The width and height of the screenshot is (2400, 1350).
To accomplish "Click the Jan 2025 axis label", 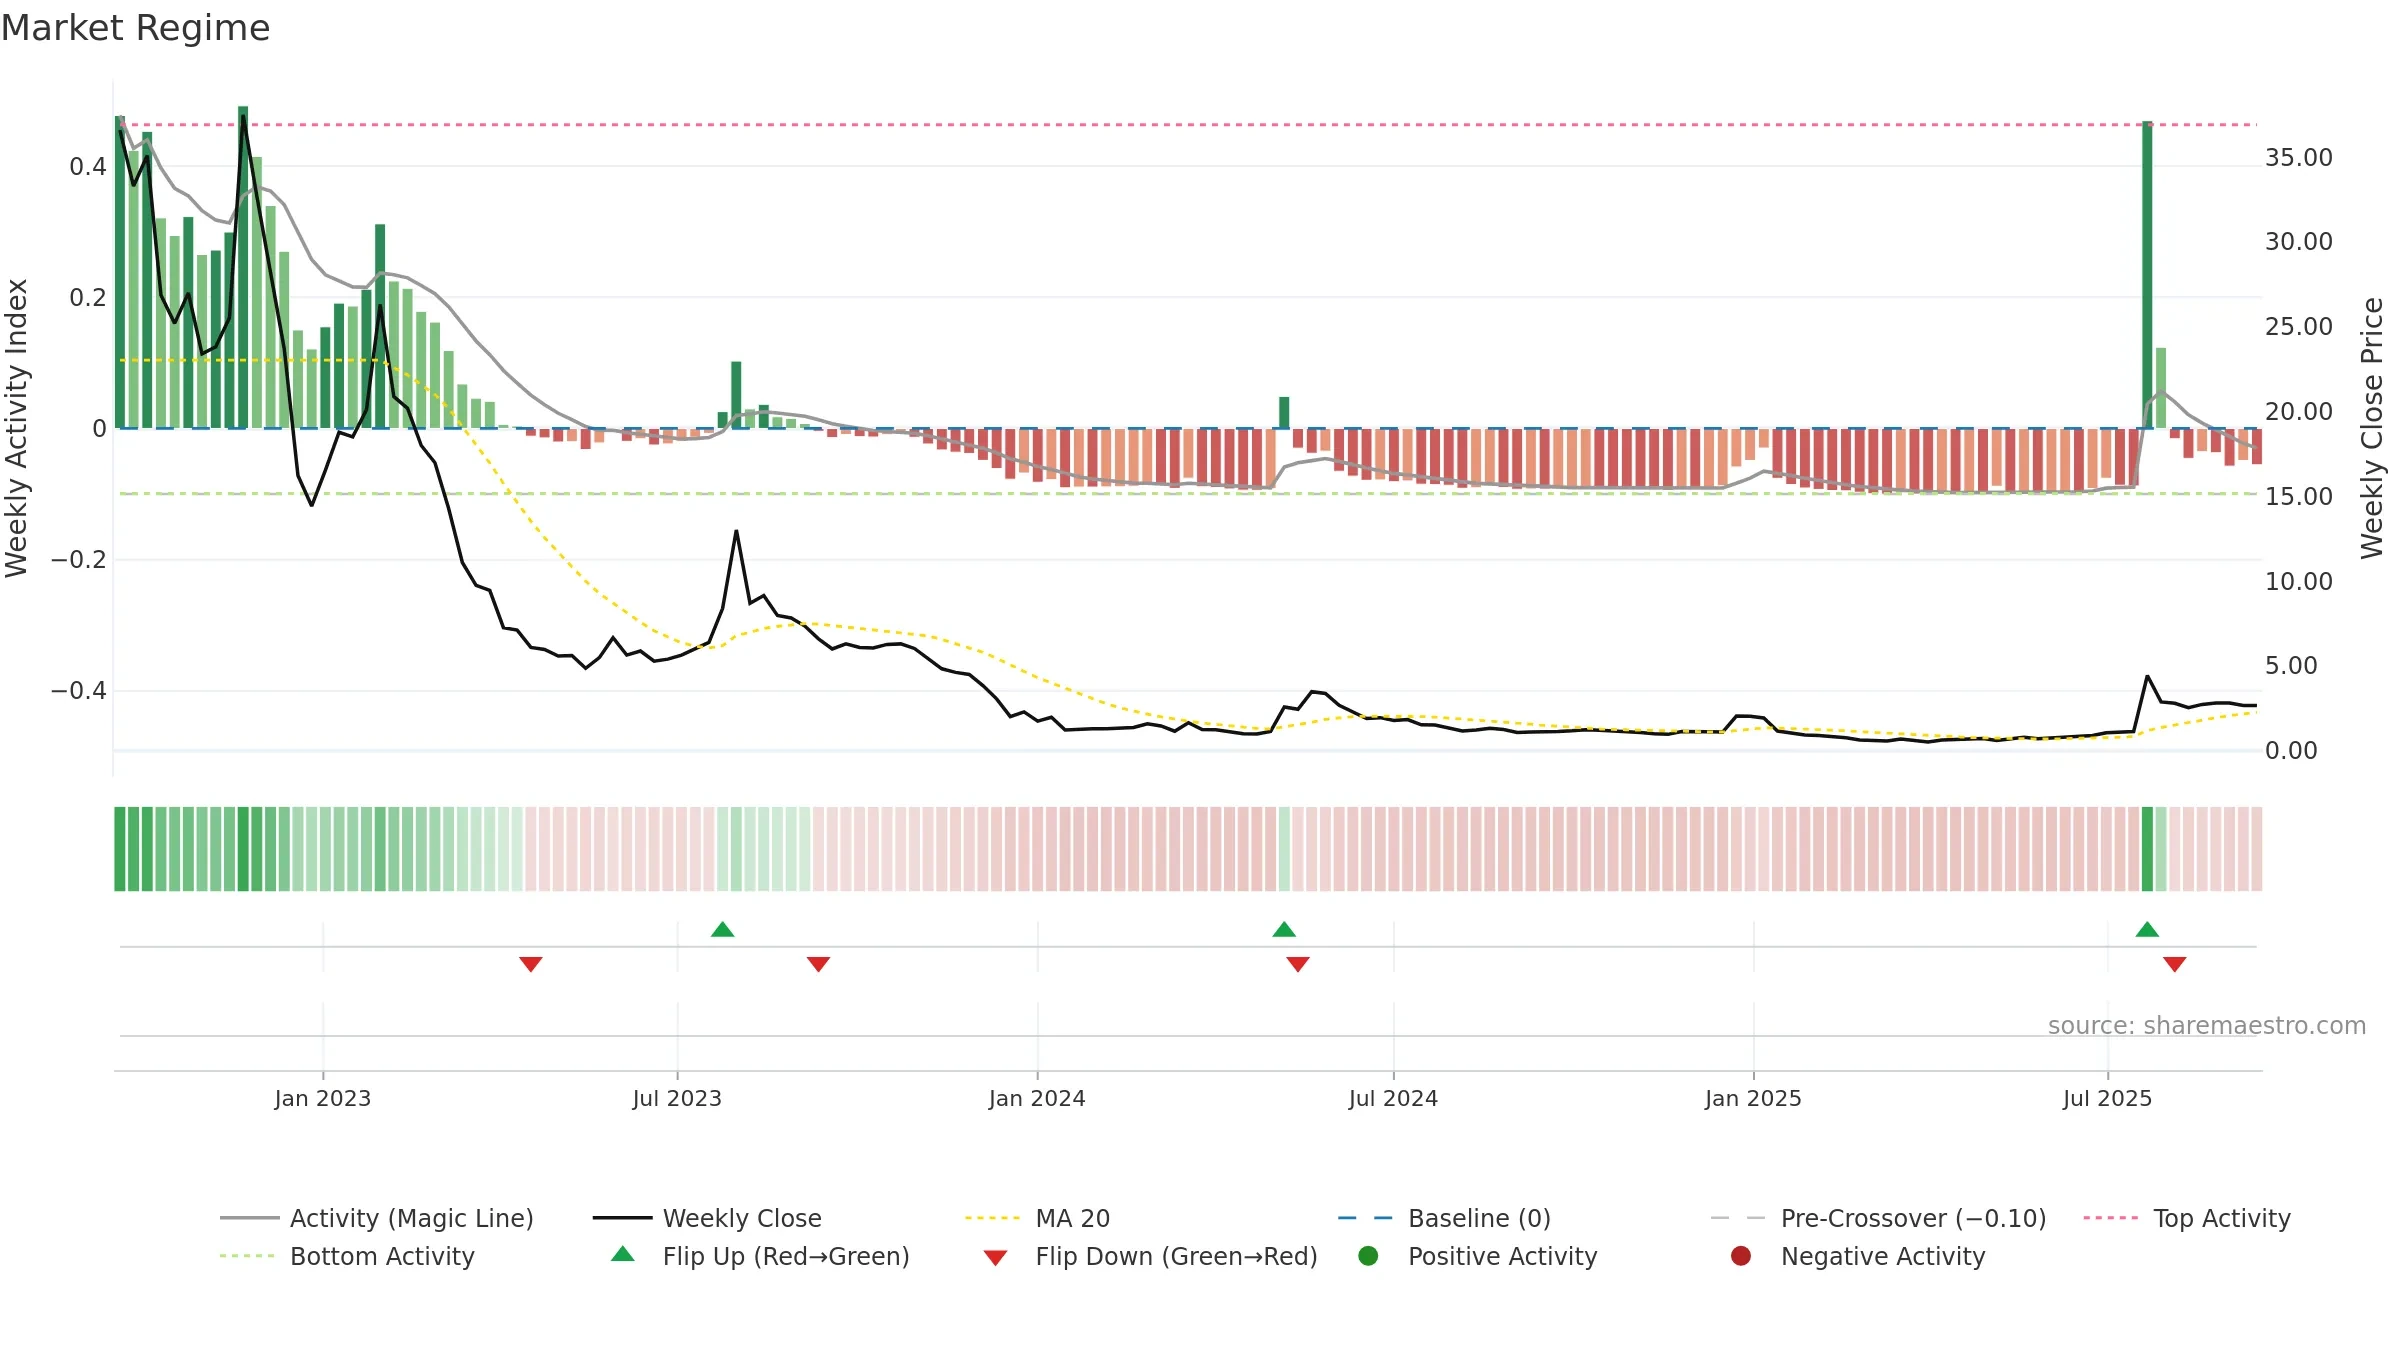I will point(1753,1098).
